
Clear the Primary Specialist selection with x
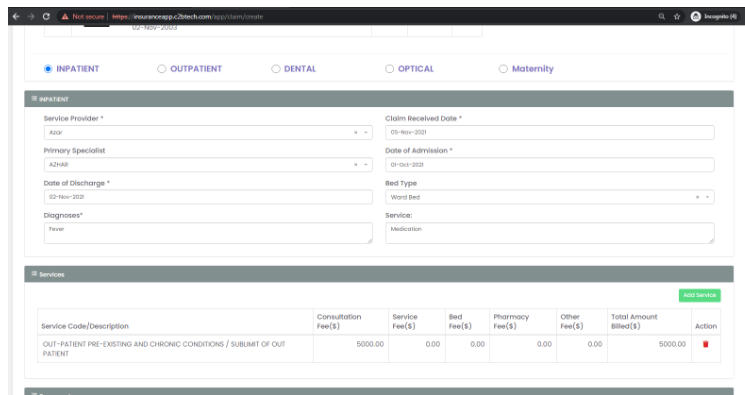[x=355, y=165]
